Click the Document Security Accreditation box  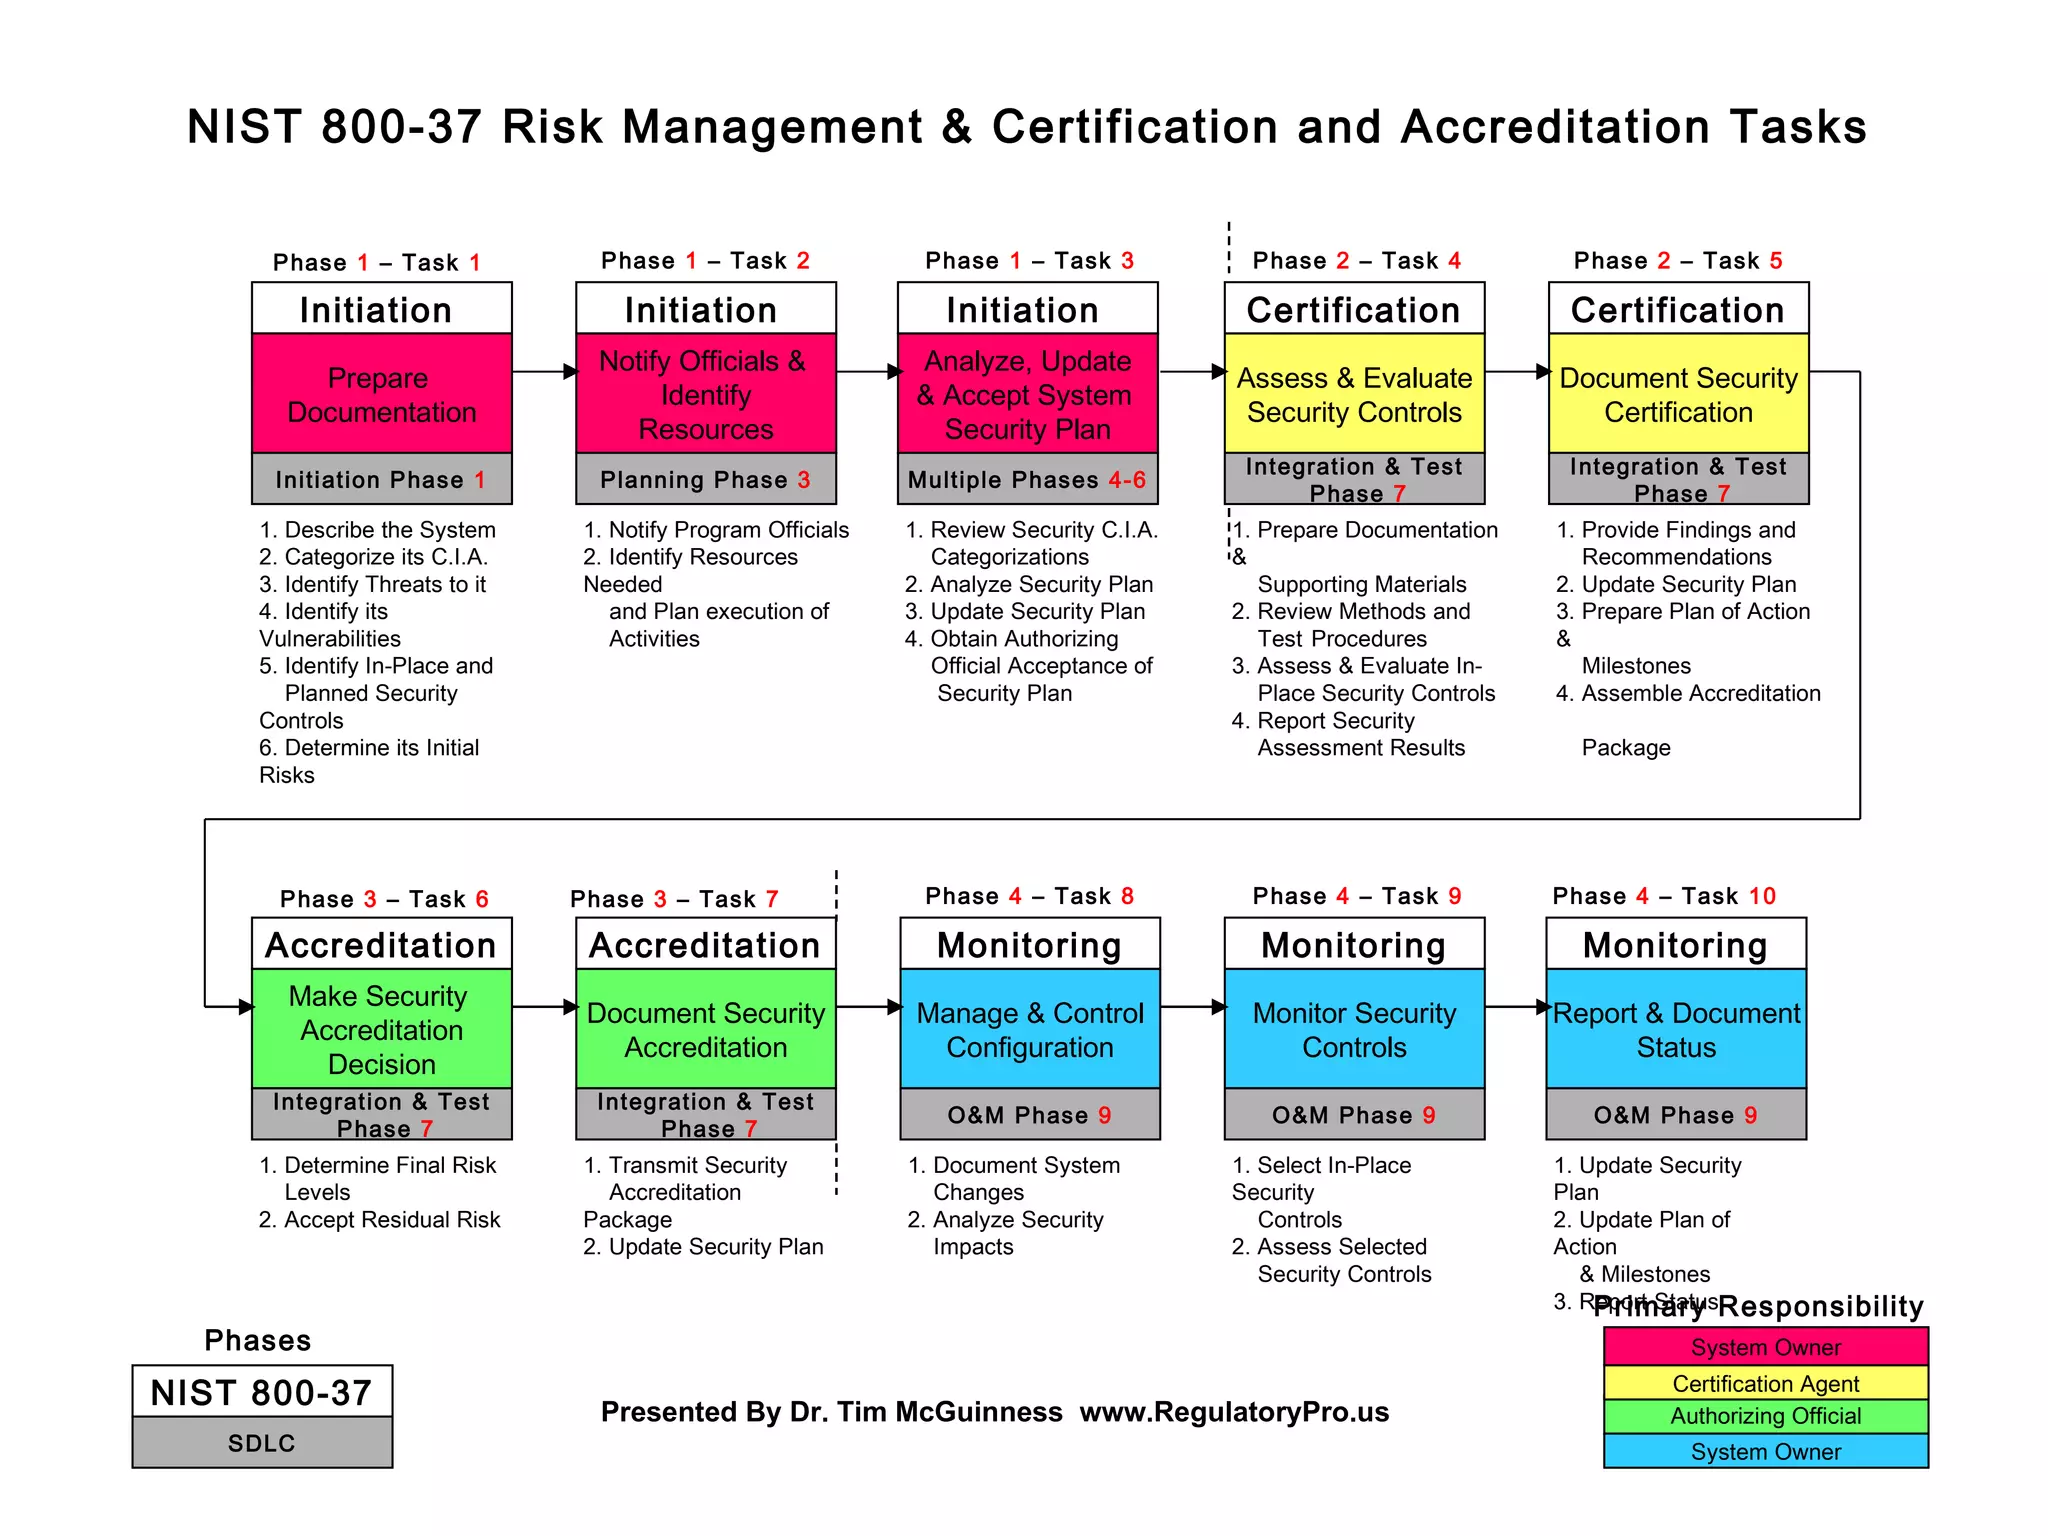click(x=705, y=1029)
